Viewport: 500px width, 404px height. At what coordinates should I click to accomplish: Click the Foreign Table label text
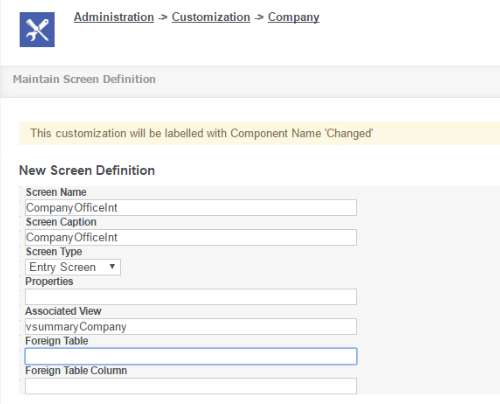(x=57, y=341)
